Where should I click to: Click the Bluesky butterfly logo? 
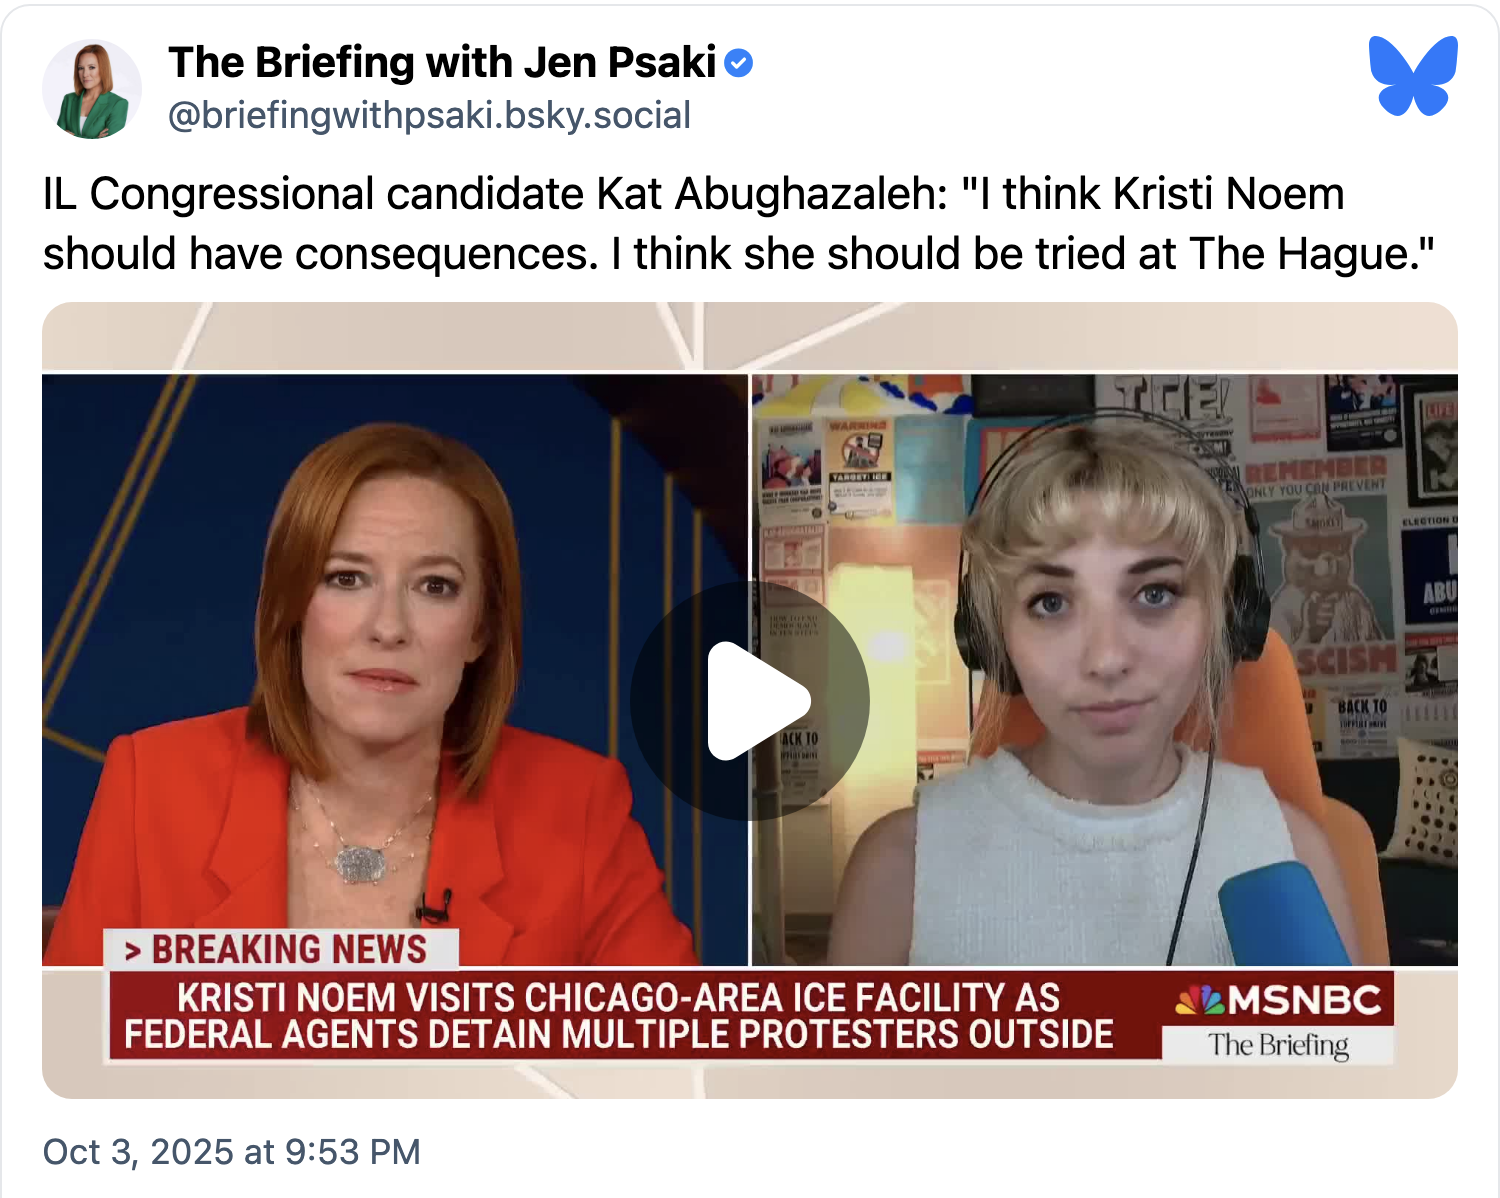(1413, 76)
